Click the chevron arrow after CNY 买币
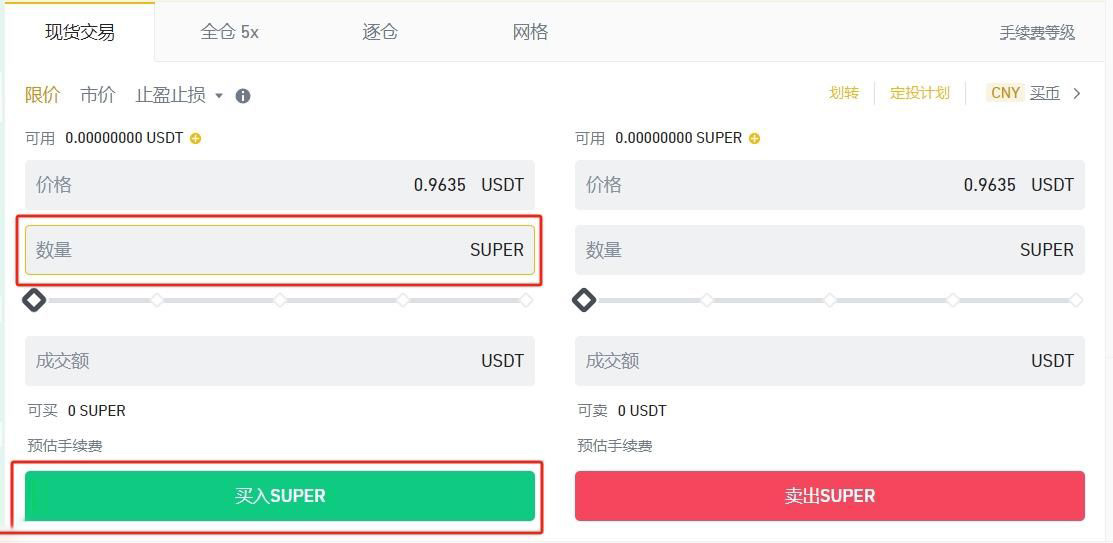Screen dimensions: 1113x543 coord(1077,94)
